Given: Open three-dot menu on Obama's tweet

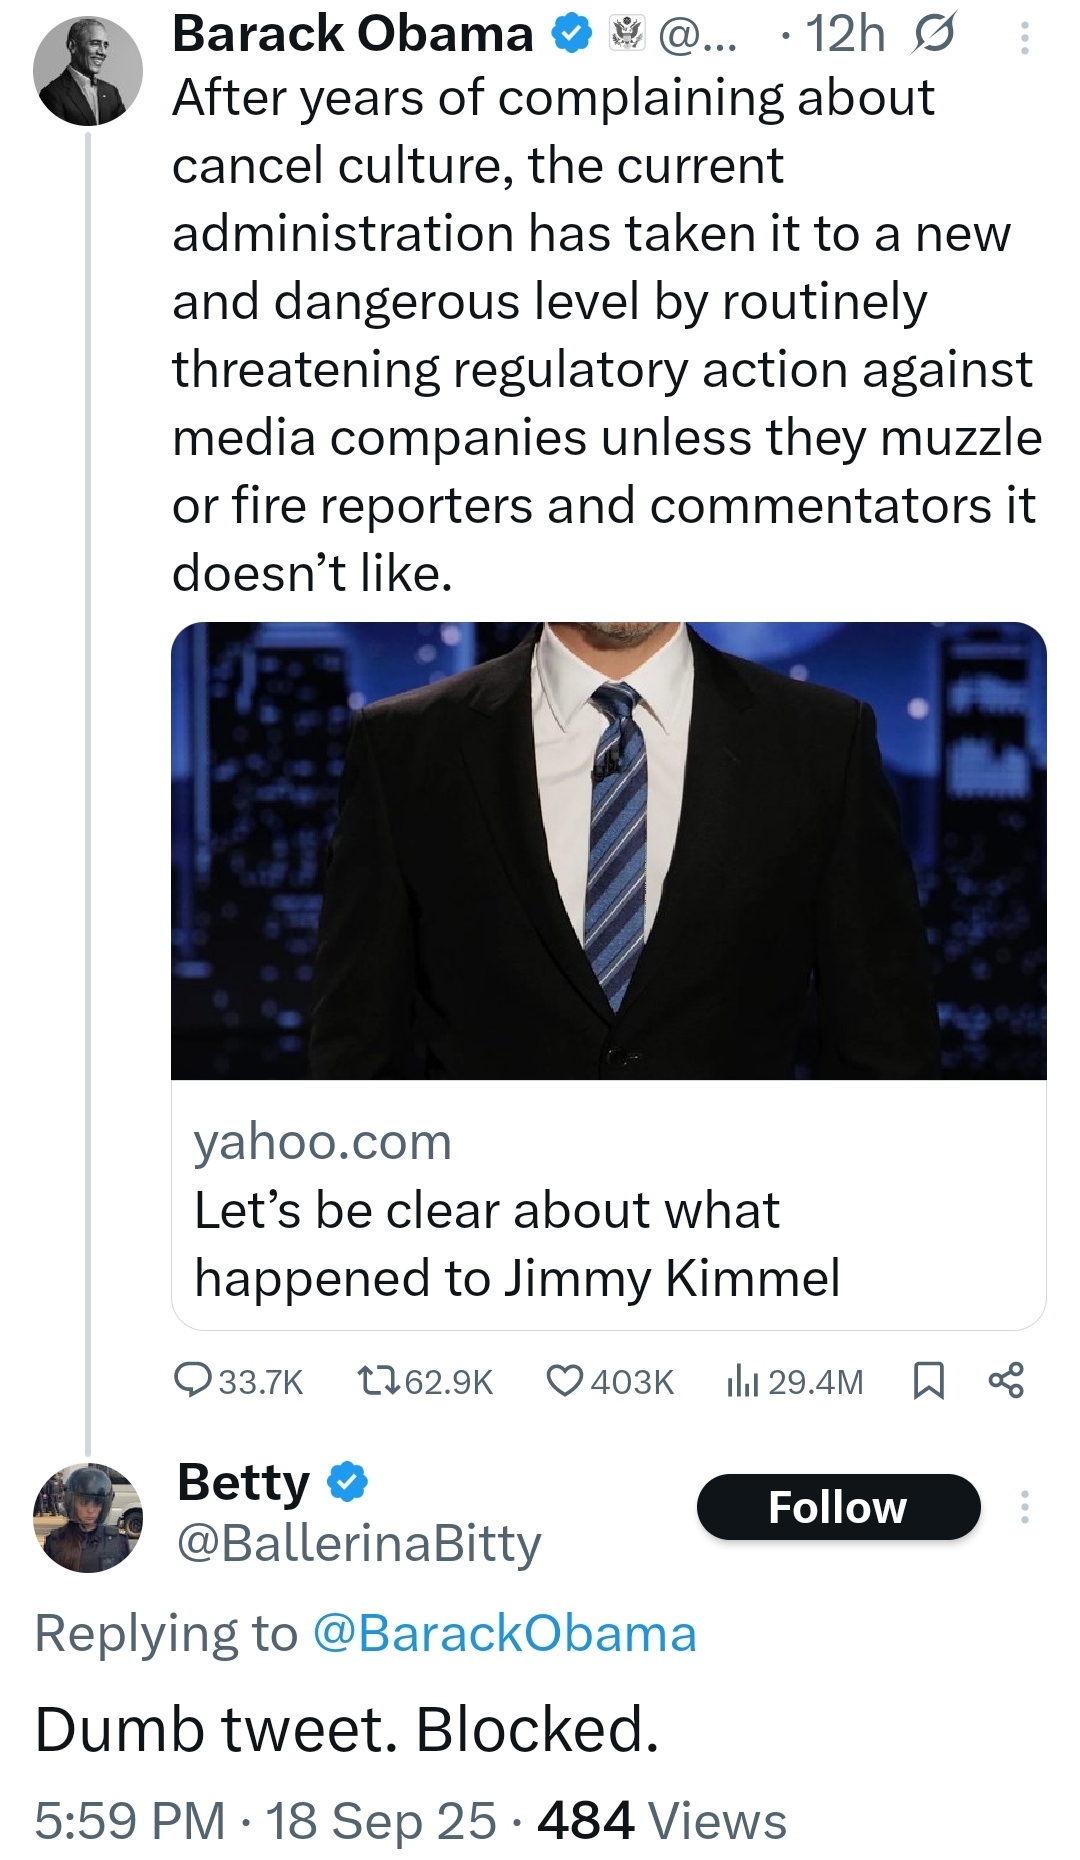Looking at the screenshot, I should 1024,38.
